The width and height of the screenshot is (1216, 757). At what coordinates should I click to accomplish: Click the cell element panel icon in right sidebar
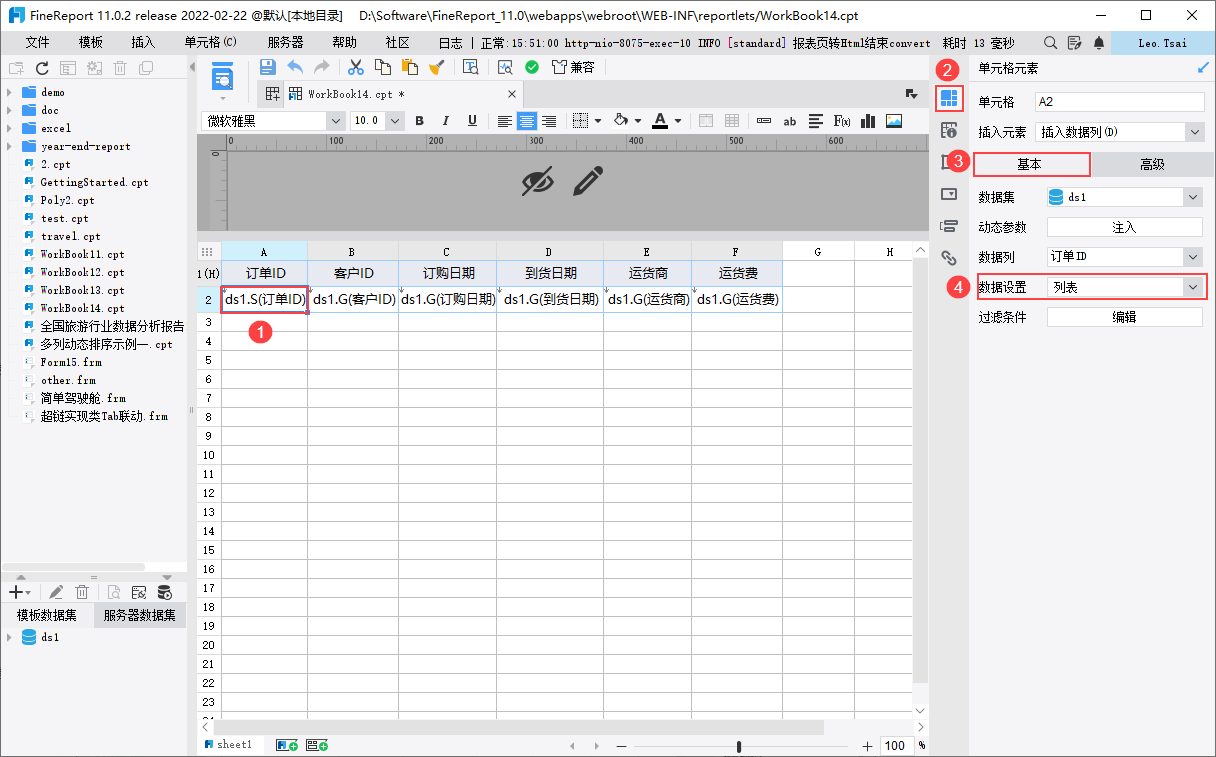pyautogui.click(x=949, y=98)
